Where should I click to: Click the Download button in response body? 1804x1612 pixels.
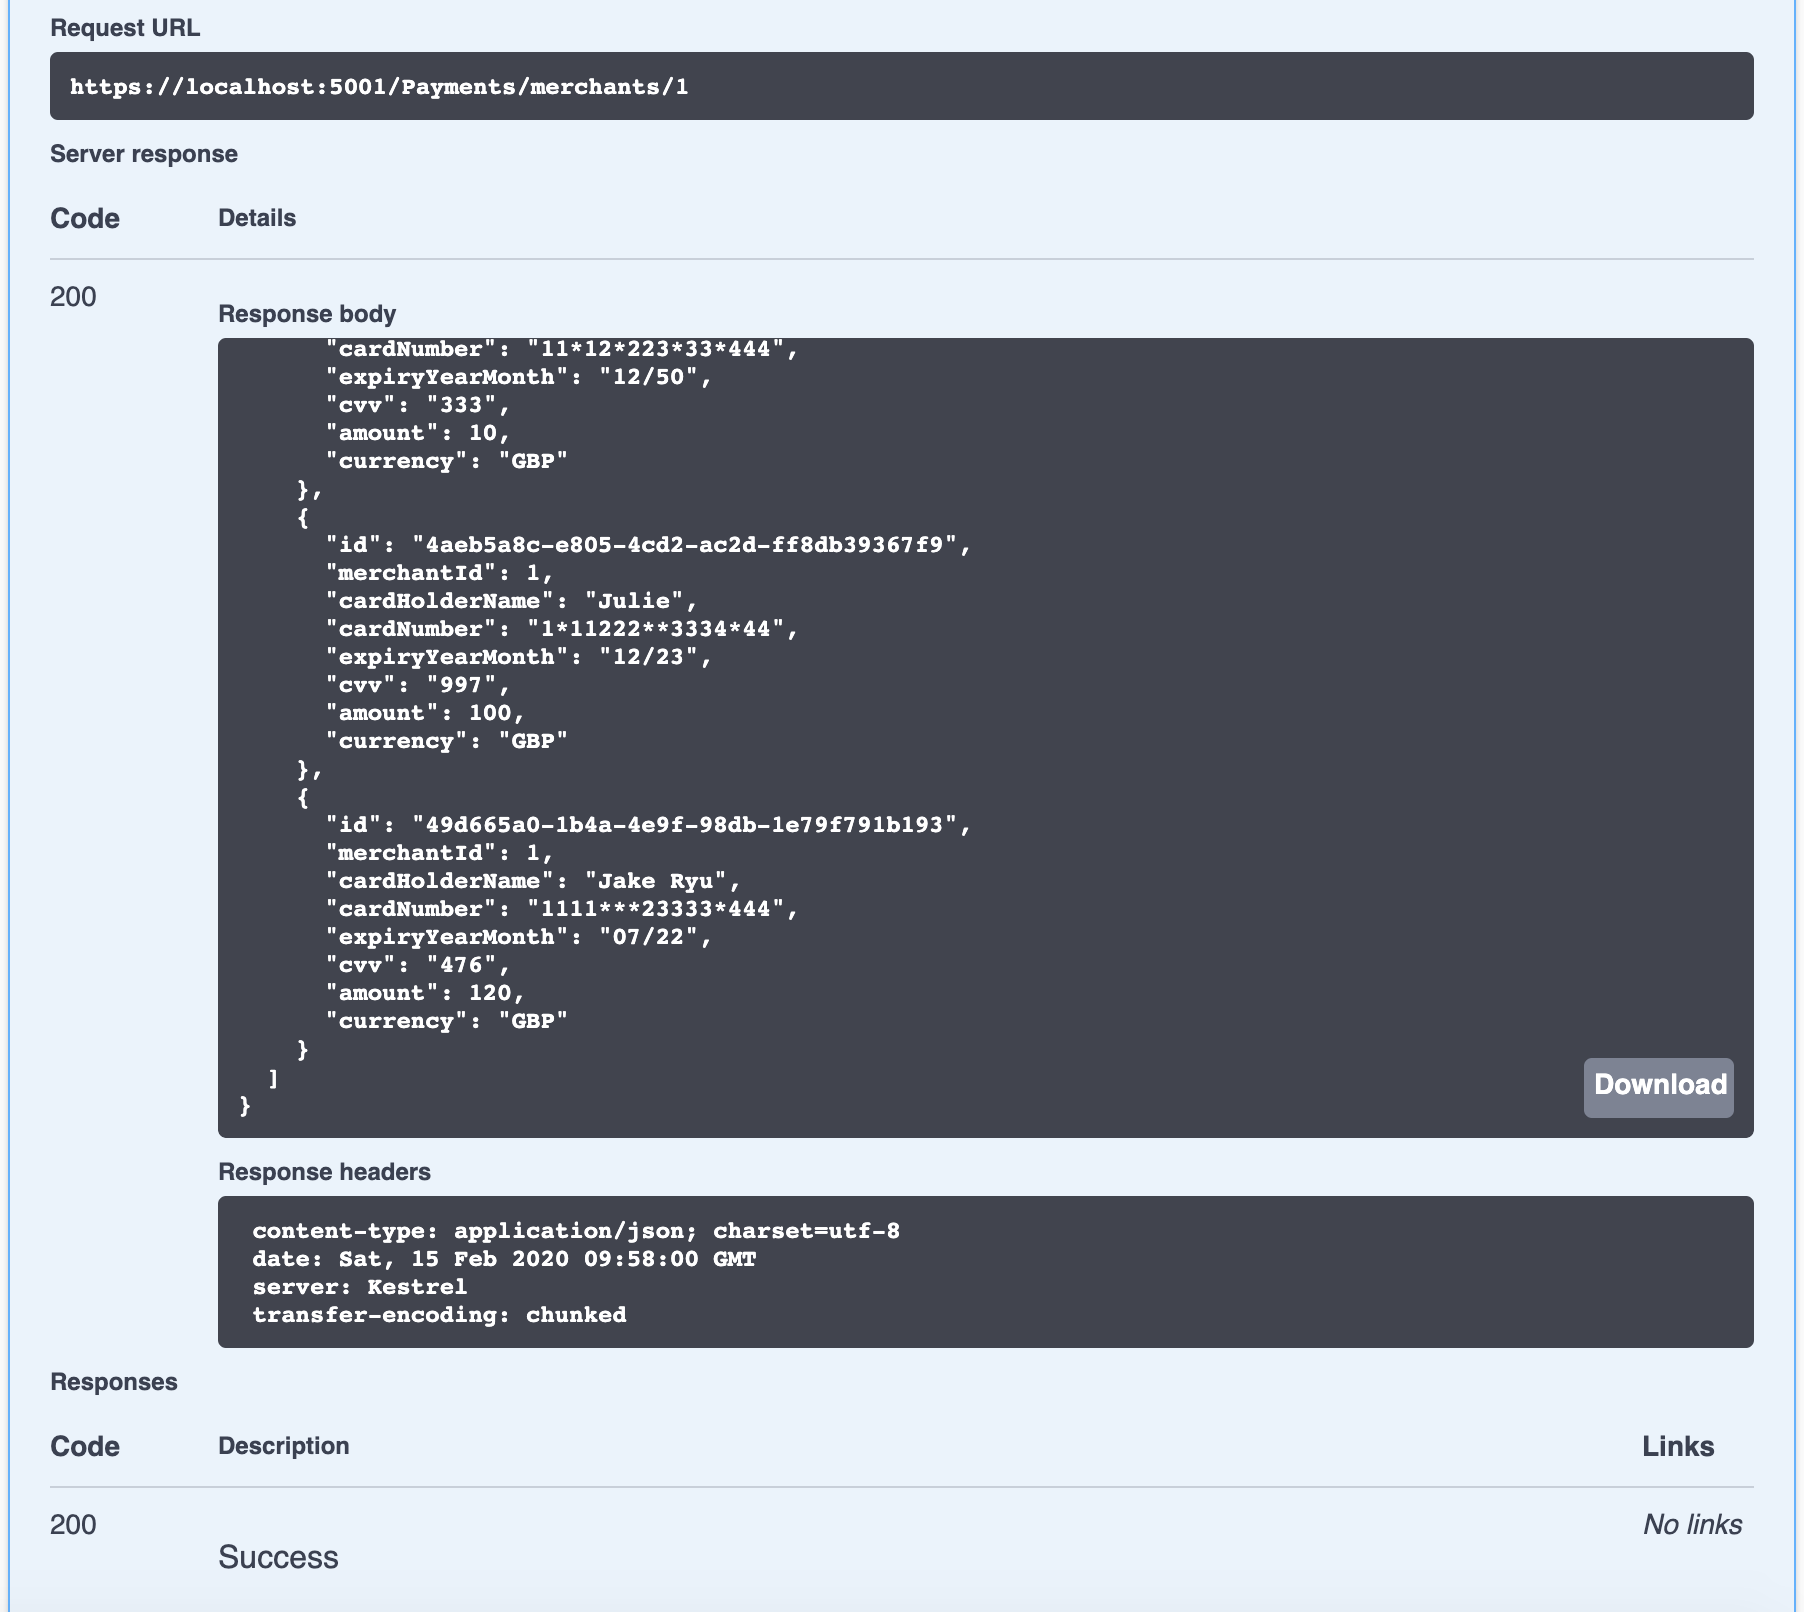[1658, 1087]
